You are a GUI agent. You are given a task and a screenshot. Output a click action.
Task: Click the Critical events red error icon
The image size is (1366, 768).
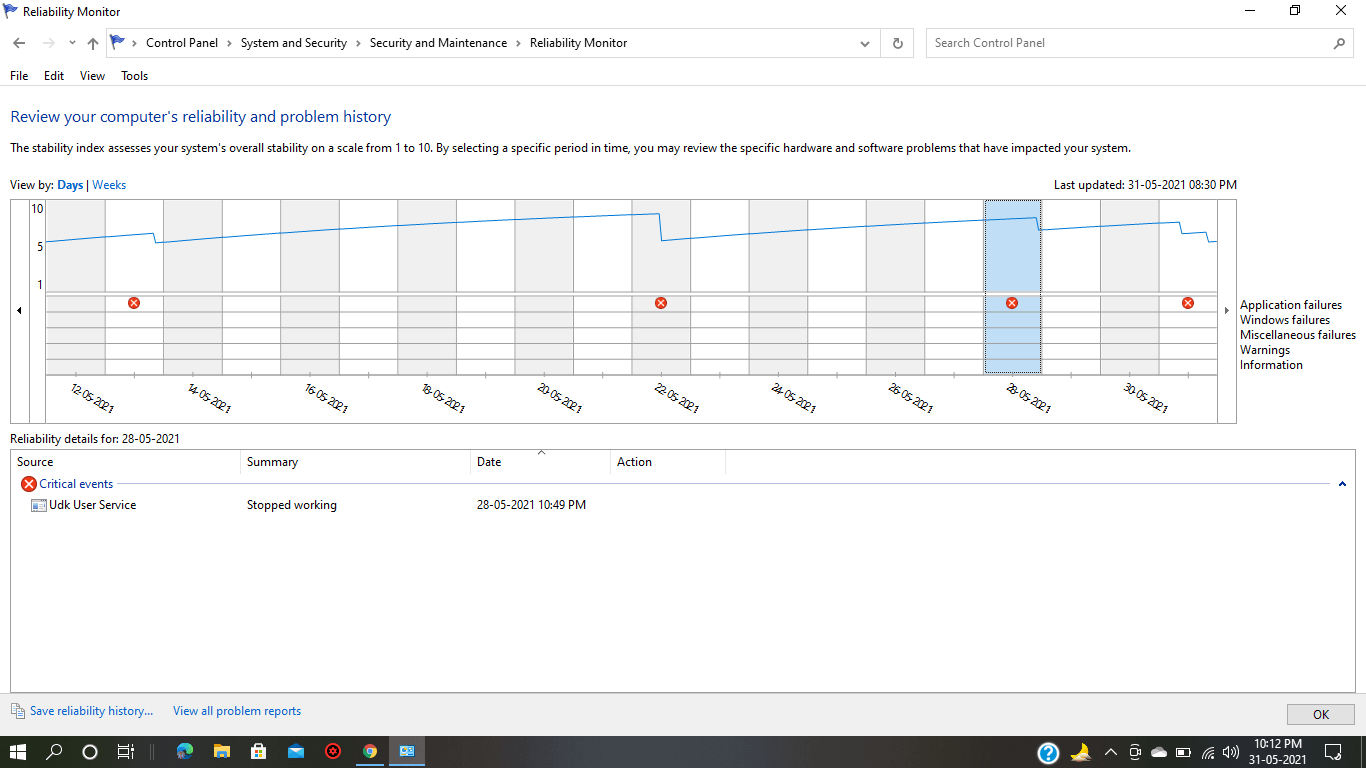coord(29,484)
